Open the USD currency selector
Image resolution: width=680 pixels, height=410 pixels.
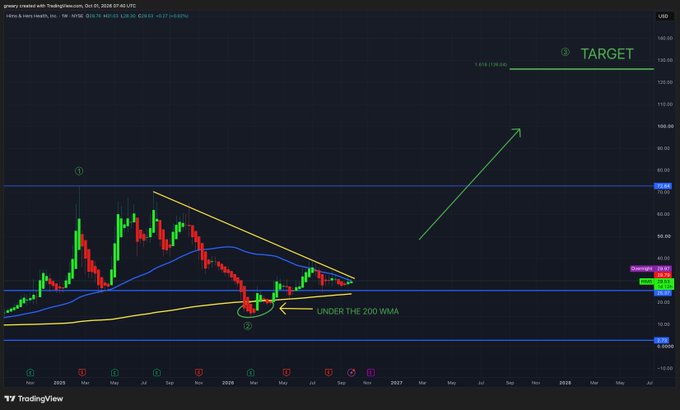[x=663, y=16]
